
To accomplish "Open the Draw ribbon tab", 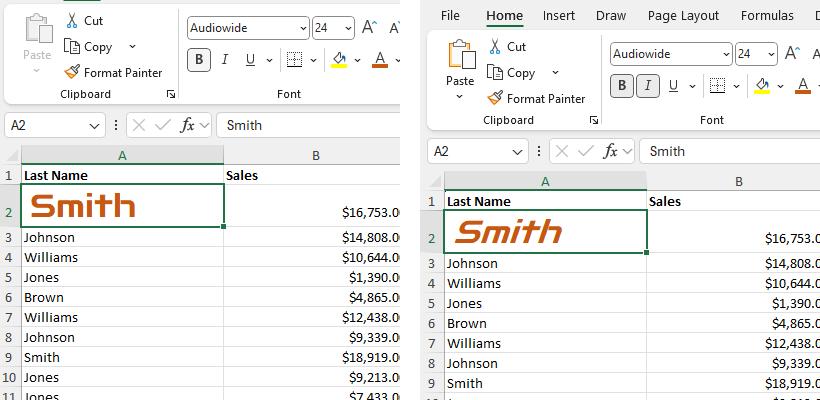I will coord(611,15).
